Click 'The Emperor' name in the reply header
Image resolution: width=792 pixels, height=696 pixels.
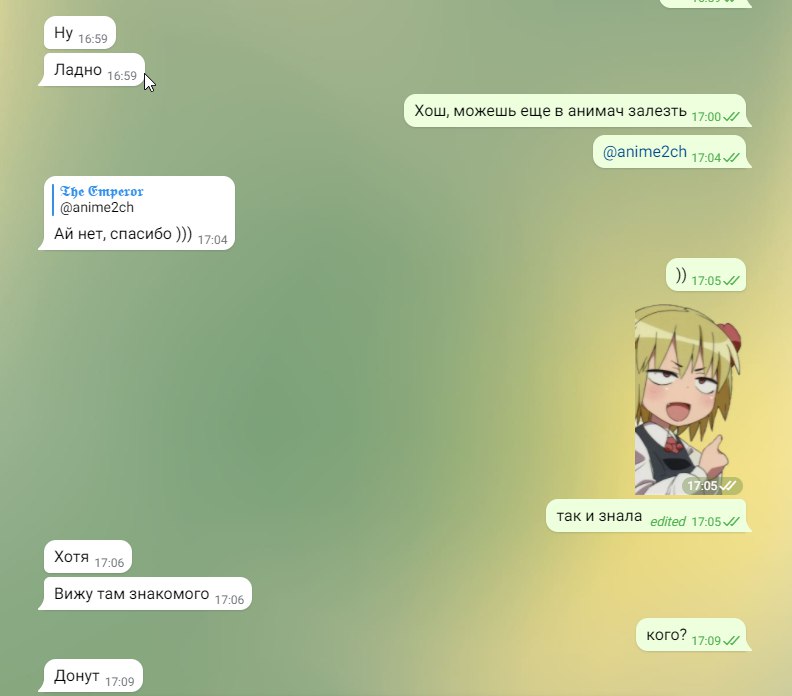102,191
